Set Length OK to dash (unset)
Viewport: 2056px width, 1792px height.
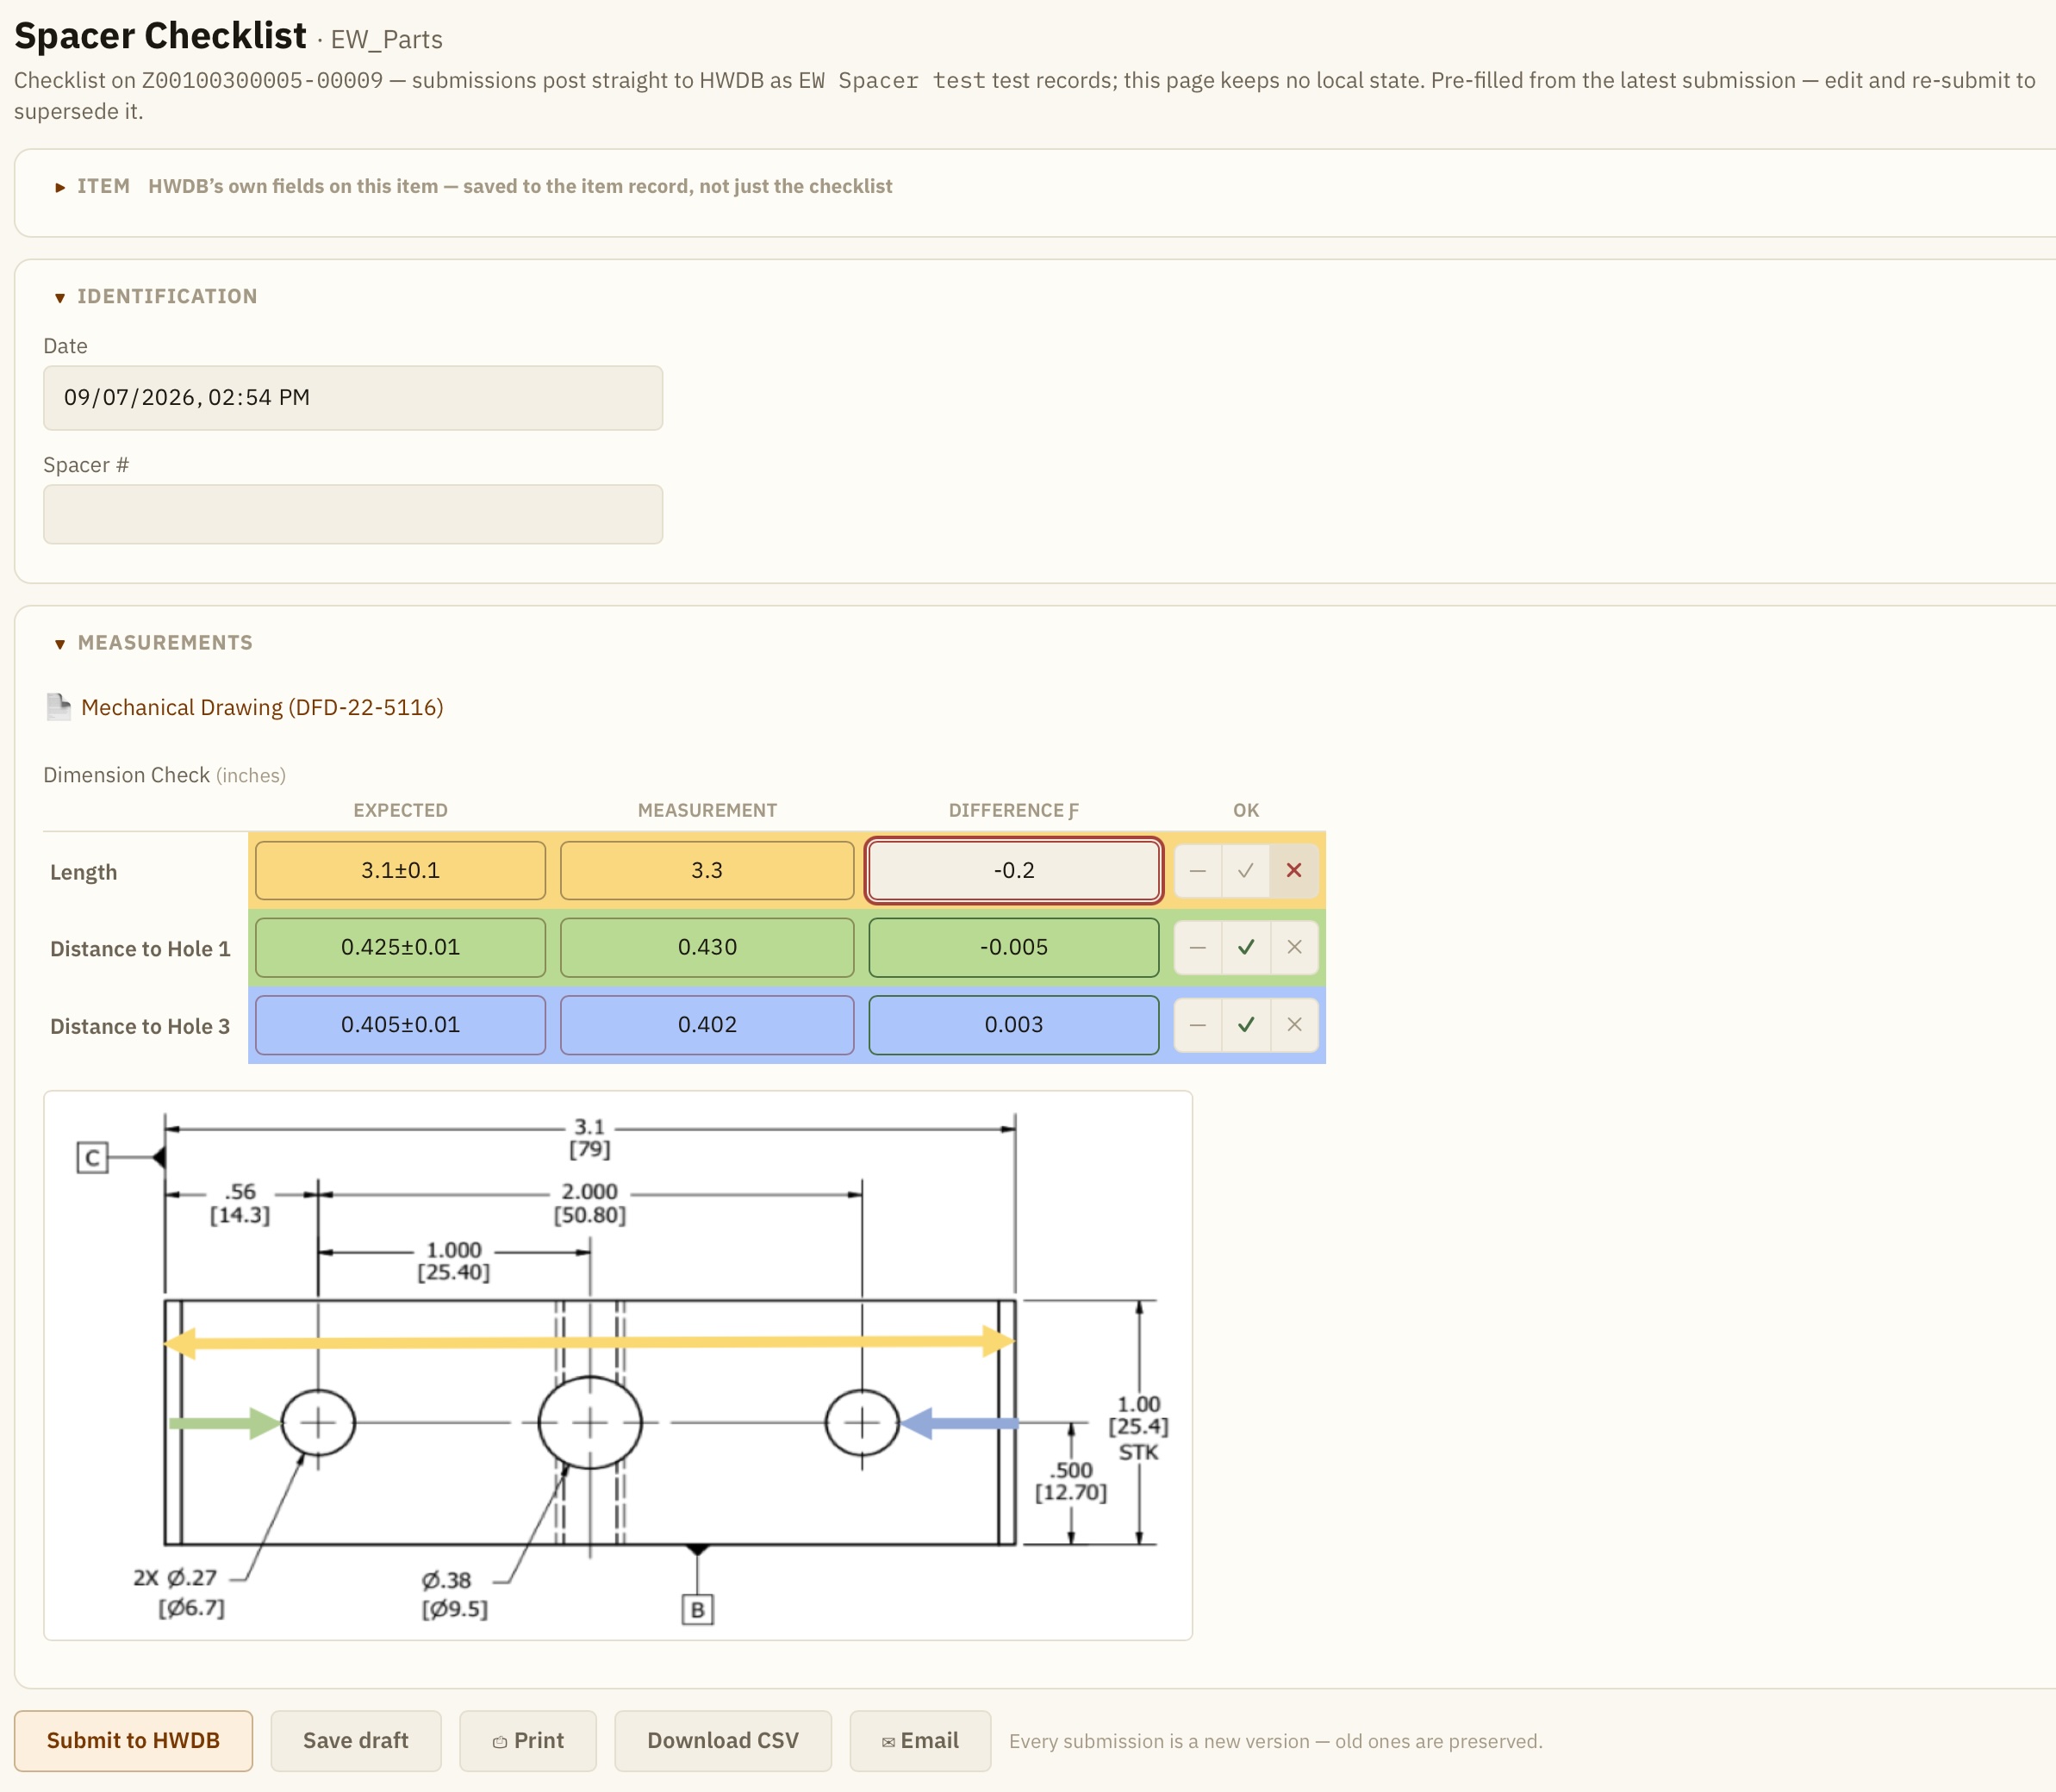click(x=1197, y=871)
